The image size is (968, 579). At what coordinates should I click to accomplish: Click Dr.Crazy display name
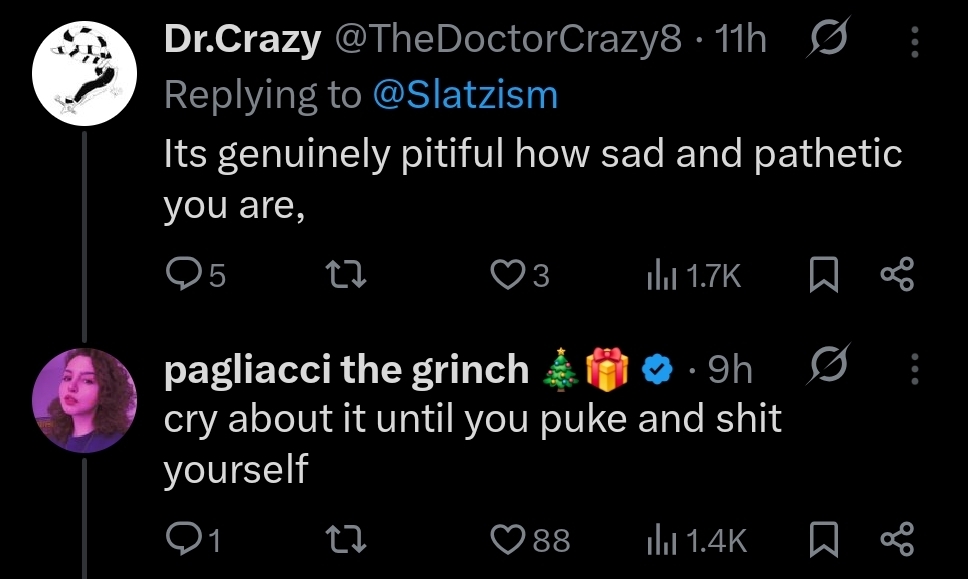(242, 41)
